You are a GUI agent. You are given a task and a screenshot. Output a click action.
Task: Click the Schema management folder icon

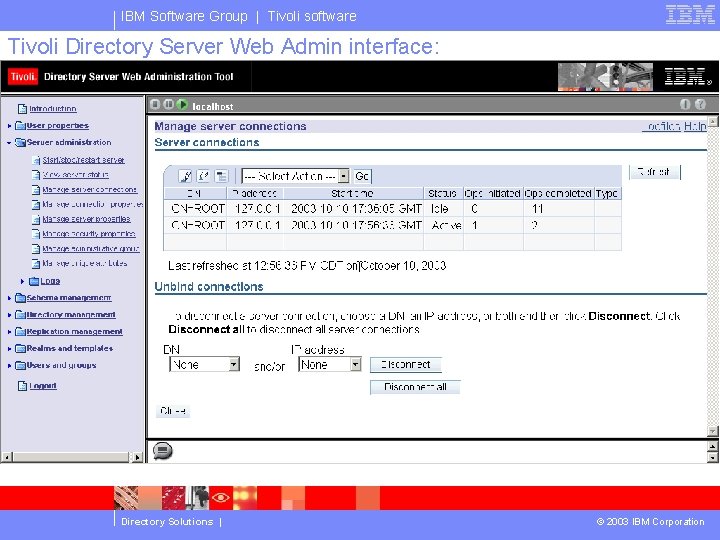pos(20,298)
